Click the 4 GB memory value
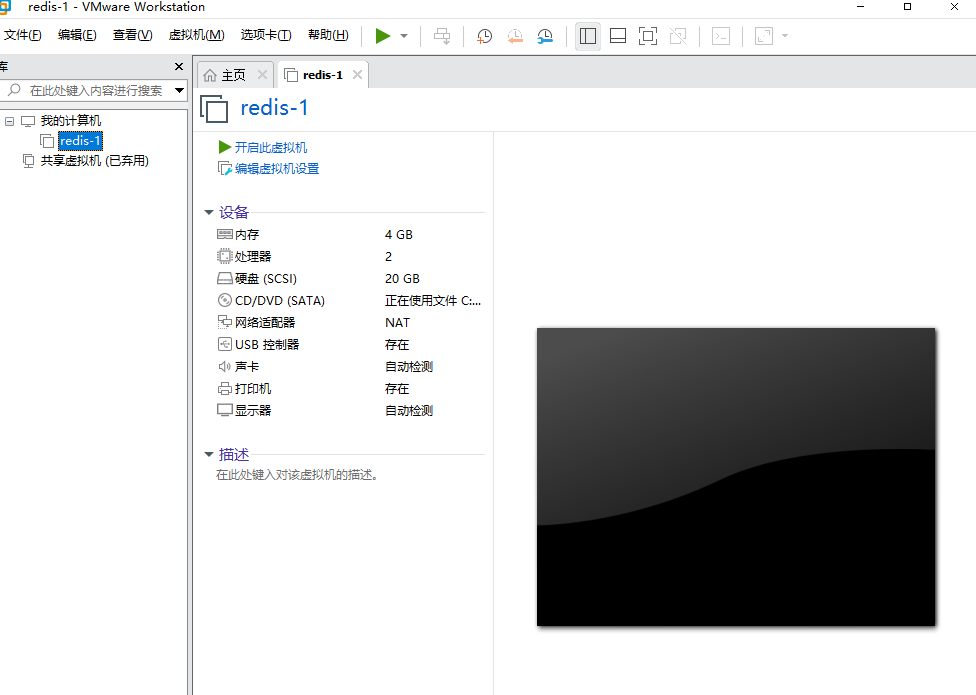This screenshot has height=695, width=976. click(x=399, y=235)
